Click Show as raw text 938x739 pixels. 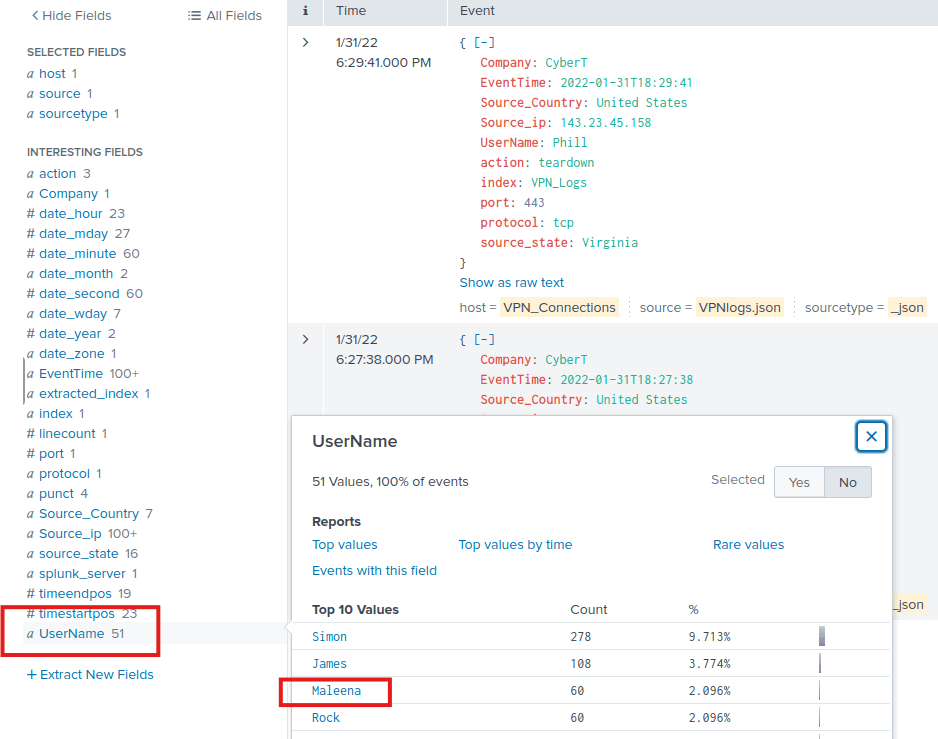coord(511,283)
